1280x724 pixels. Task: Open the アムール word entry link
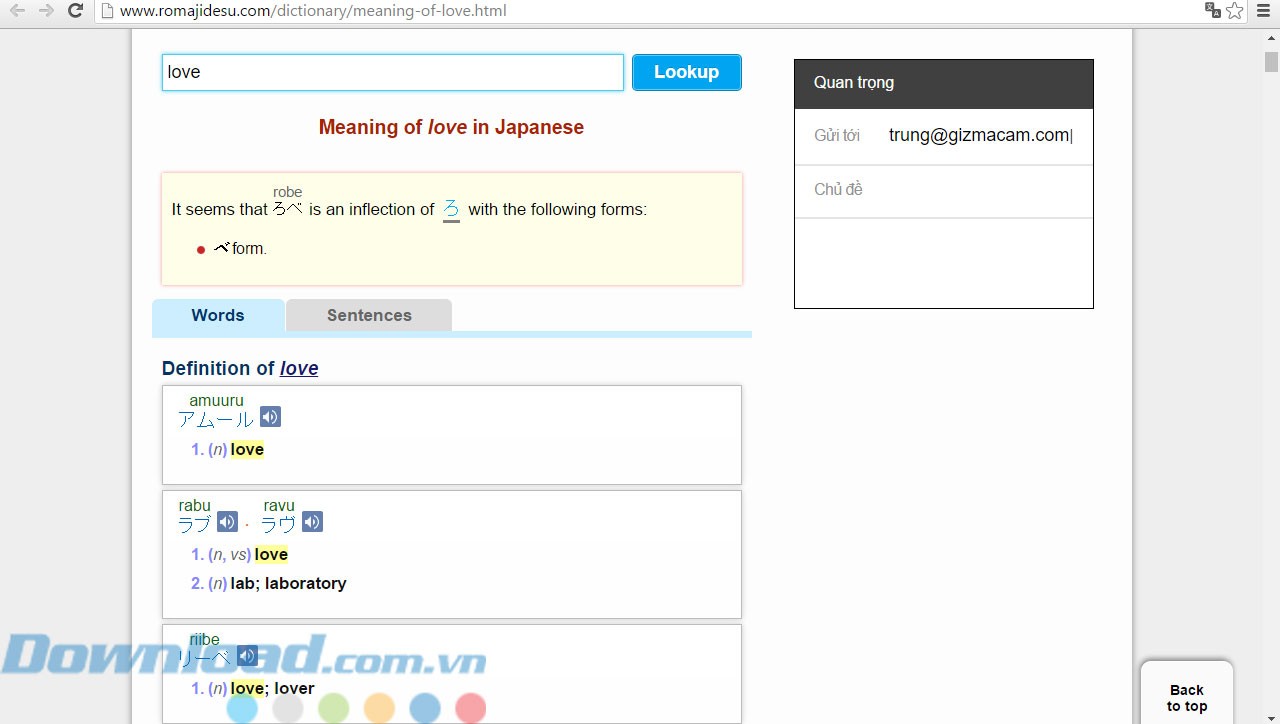pos(215,419)
